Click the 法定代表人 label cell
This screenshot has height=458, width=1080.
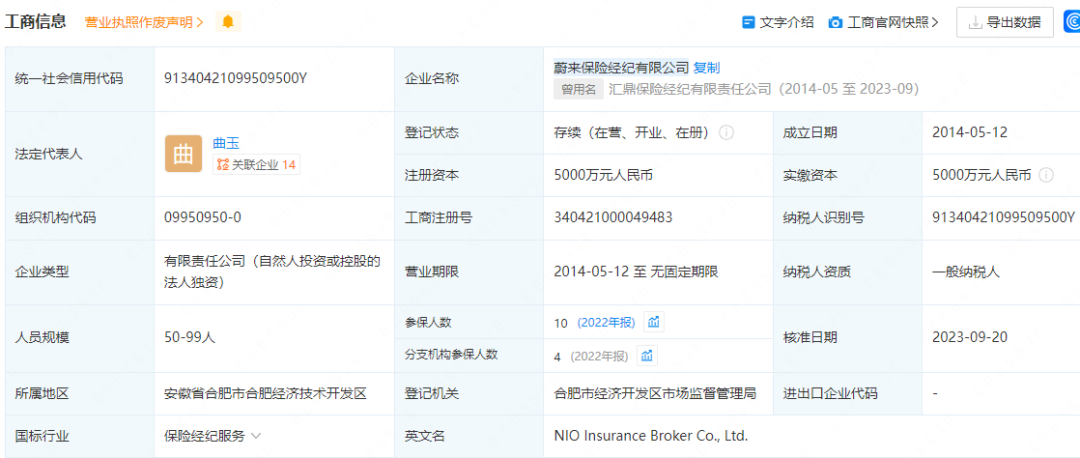tap(79, 154)
